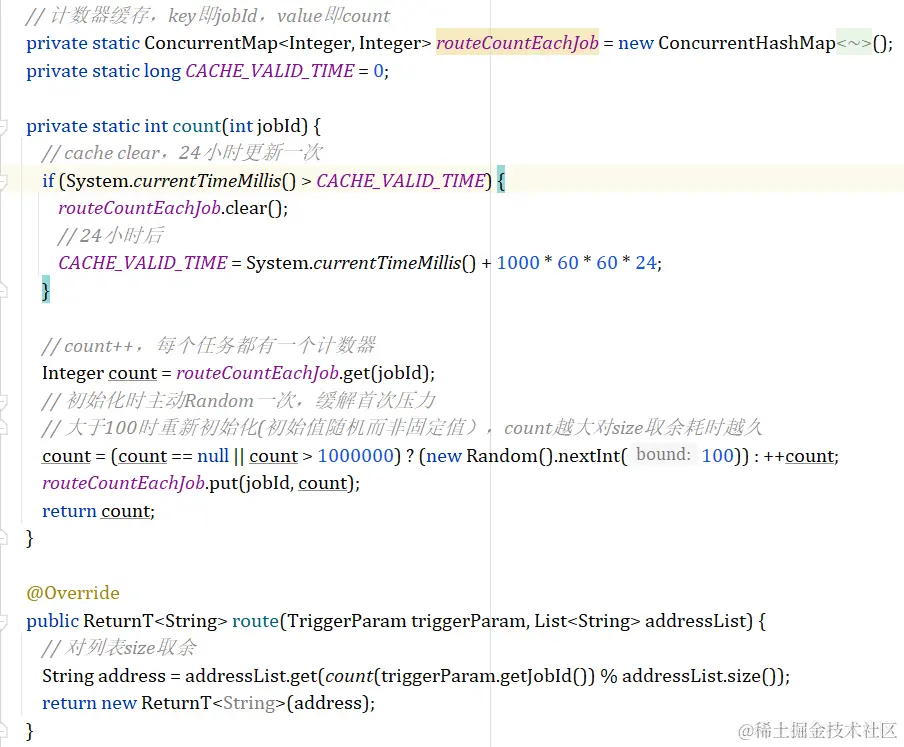Click ++count at the ternary's end
The height and width of the screenshot is (747, 904).
799,456
